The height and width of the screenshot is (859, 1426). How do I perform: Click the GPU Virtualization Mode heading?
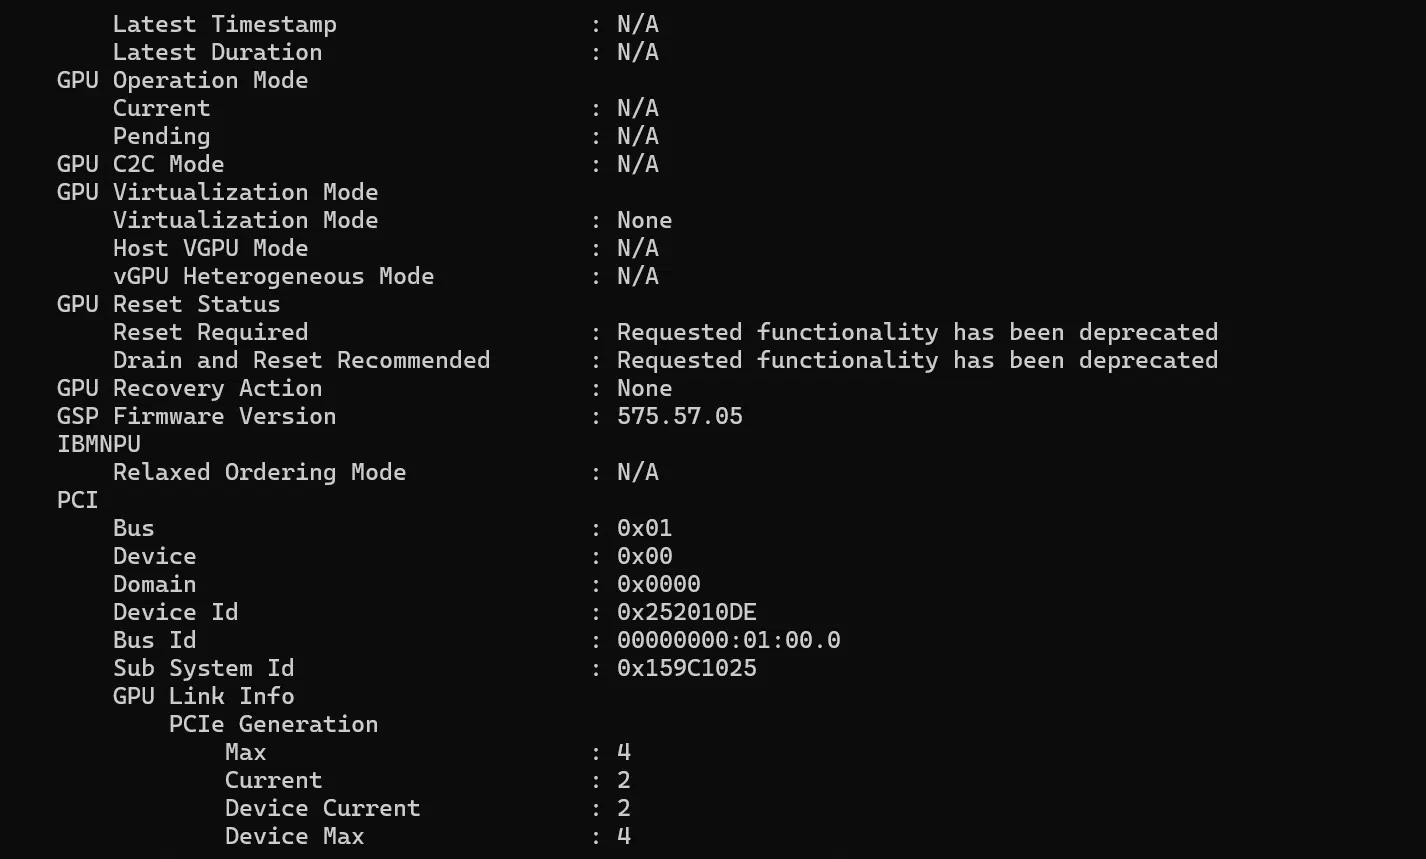(x=217, y=192)
